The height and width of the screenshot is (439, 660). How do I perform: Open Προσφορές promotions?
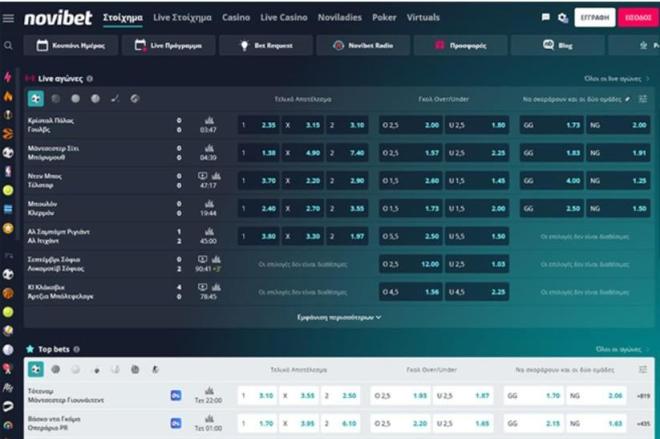(x=460, y=45)
